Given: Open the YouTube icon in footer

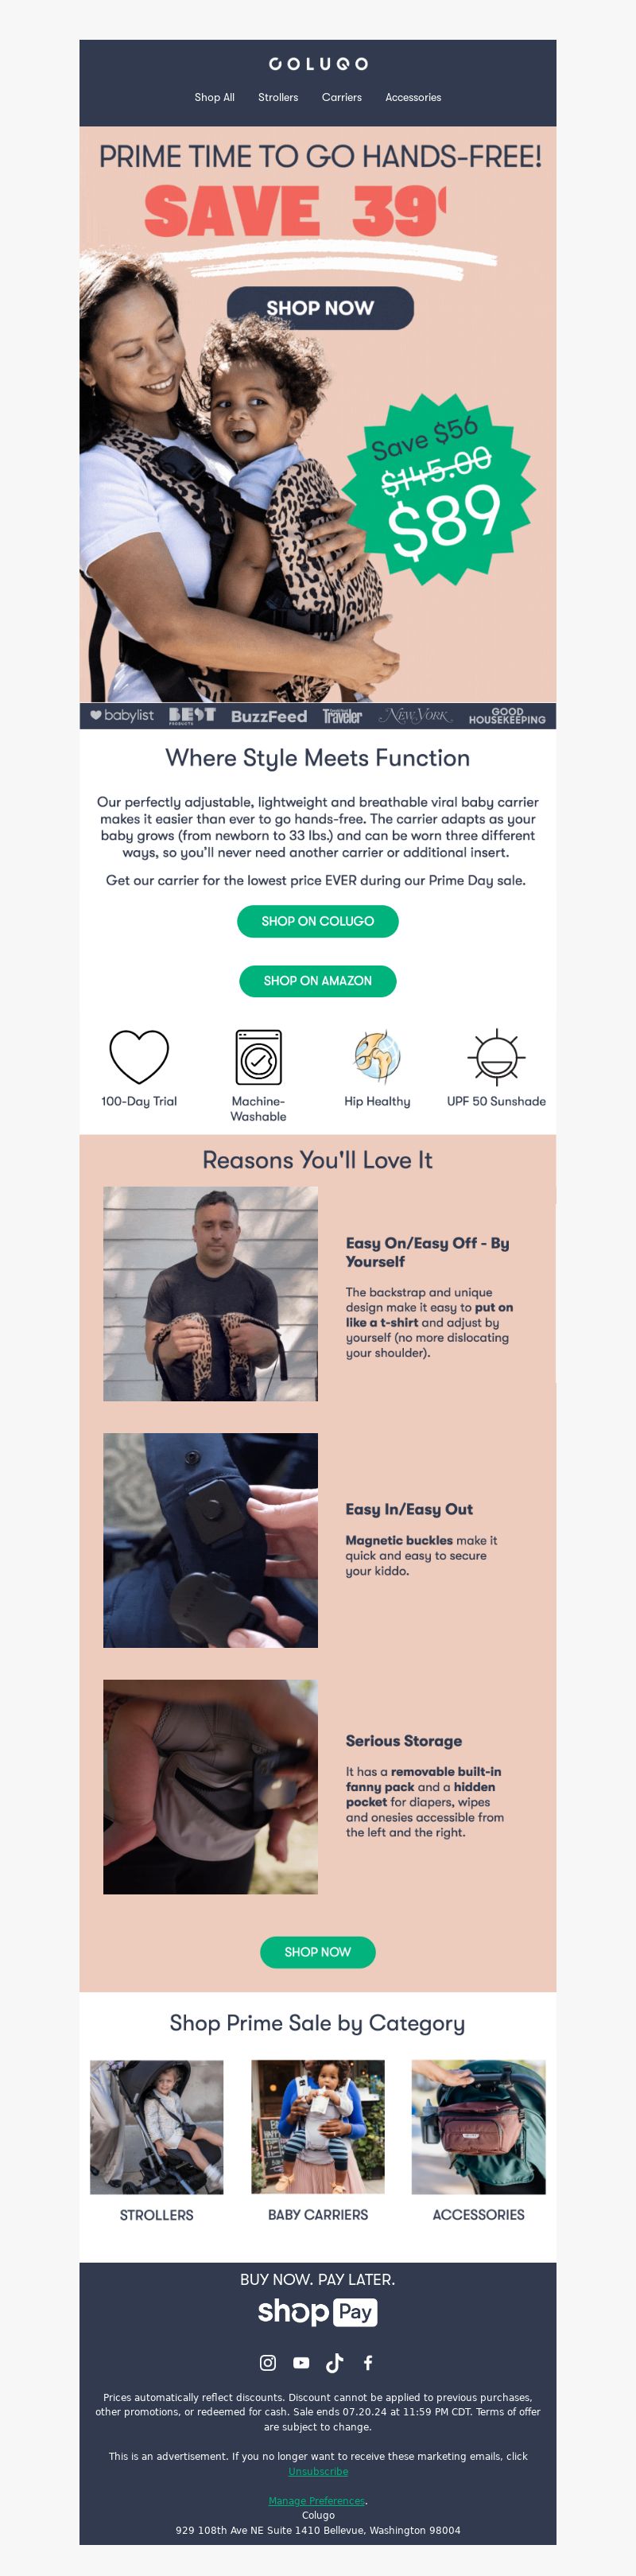Looking at the screenshot, I should pos(301,2362).
